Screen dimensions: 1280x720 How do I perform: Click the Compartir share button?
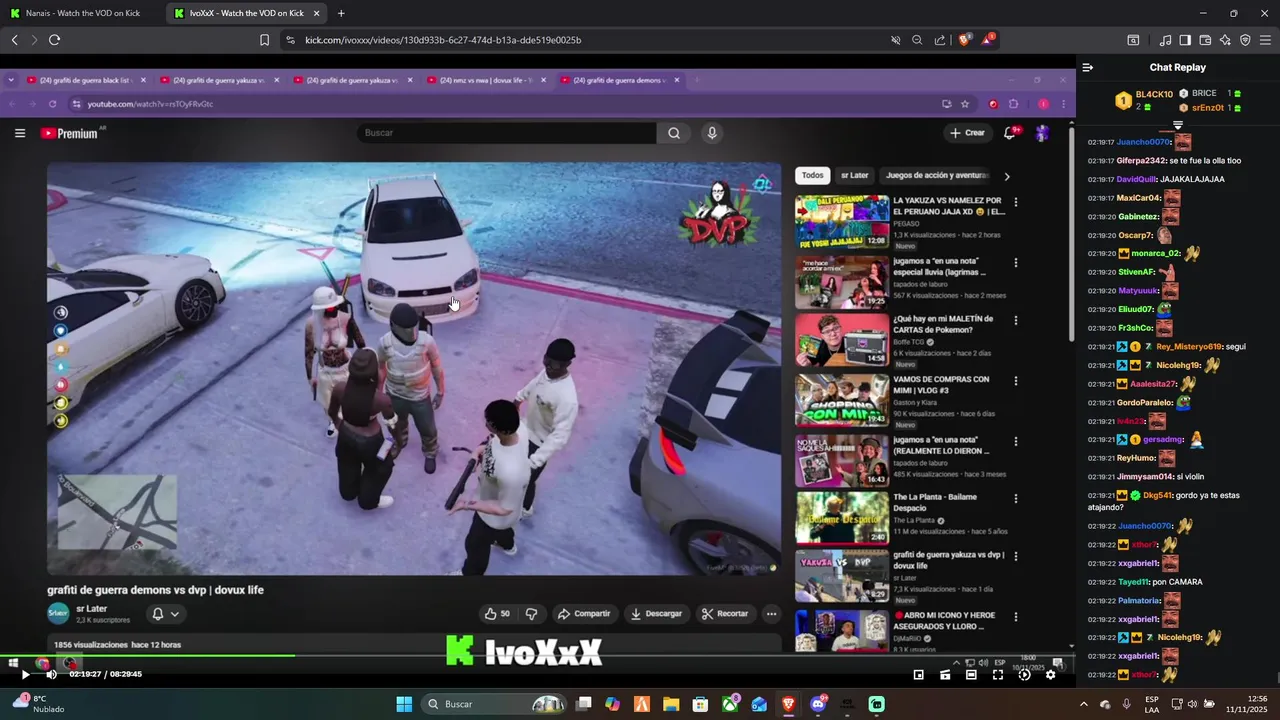click(584, 613)
